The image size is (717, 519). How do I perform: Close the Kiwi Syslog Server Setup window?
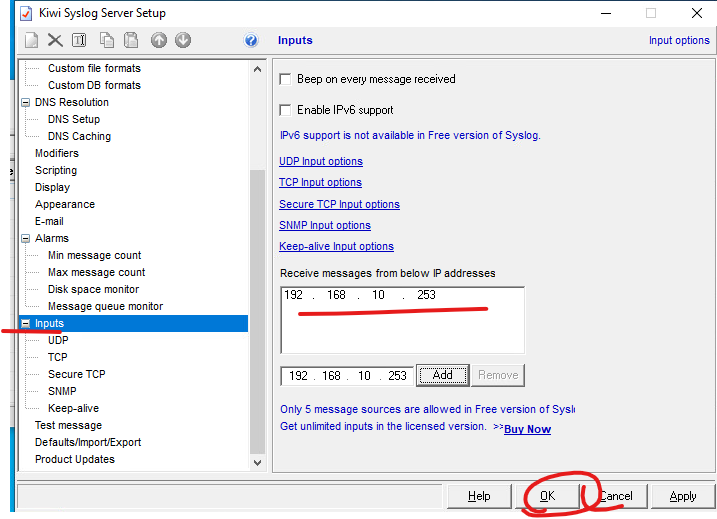[696, 13]
